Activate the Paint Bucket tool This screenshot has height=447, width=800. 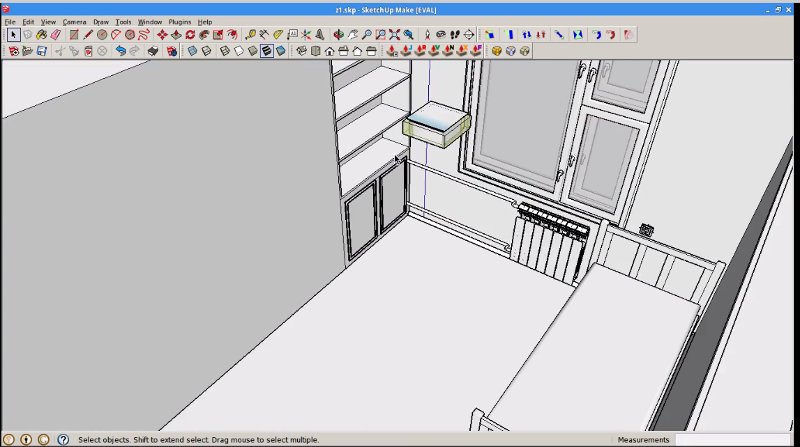click(41, 34)
